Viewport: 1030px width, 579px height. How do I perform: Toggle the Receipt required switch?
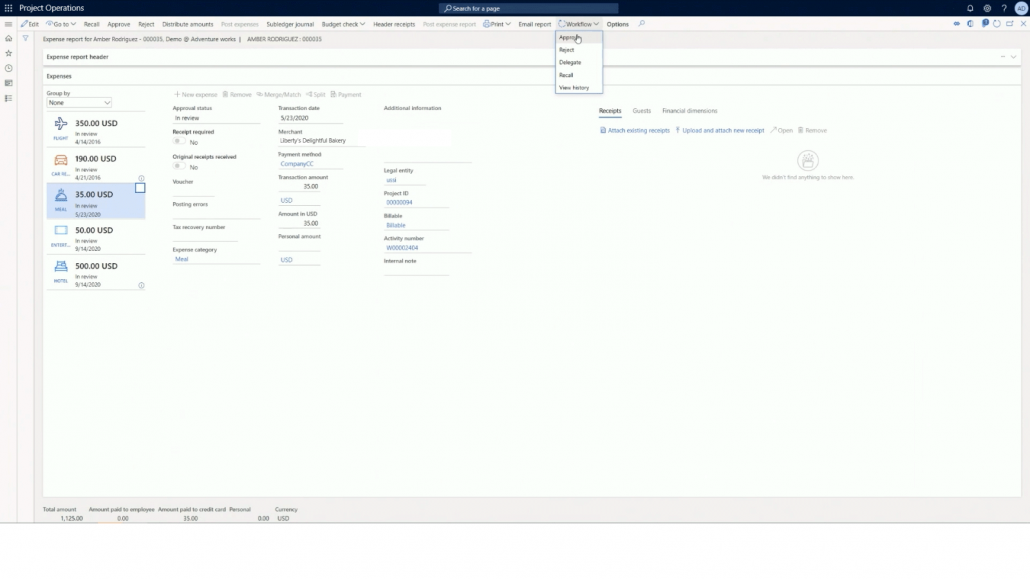178,140
